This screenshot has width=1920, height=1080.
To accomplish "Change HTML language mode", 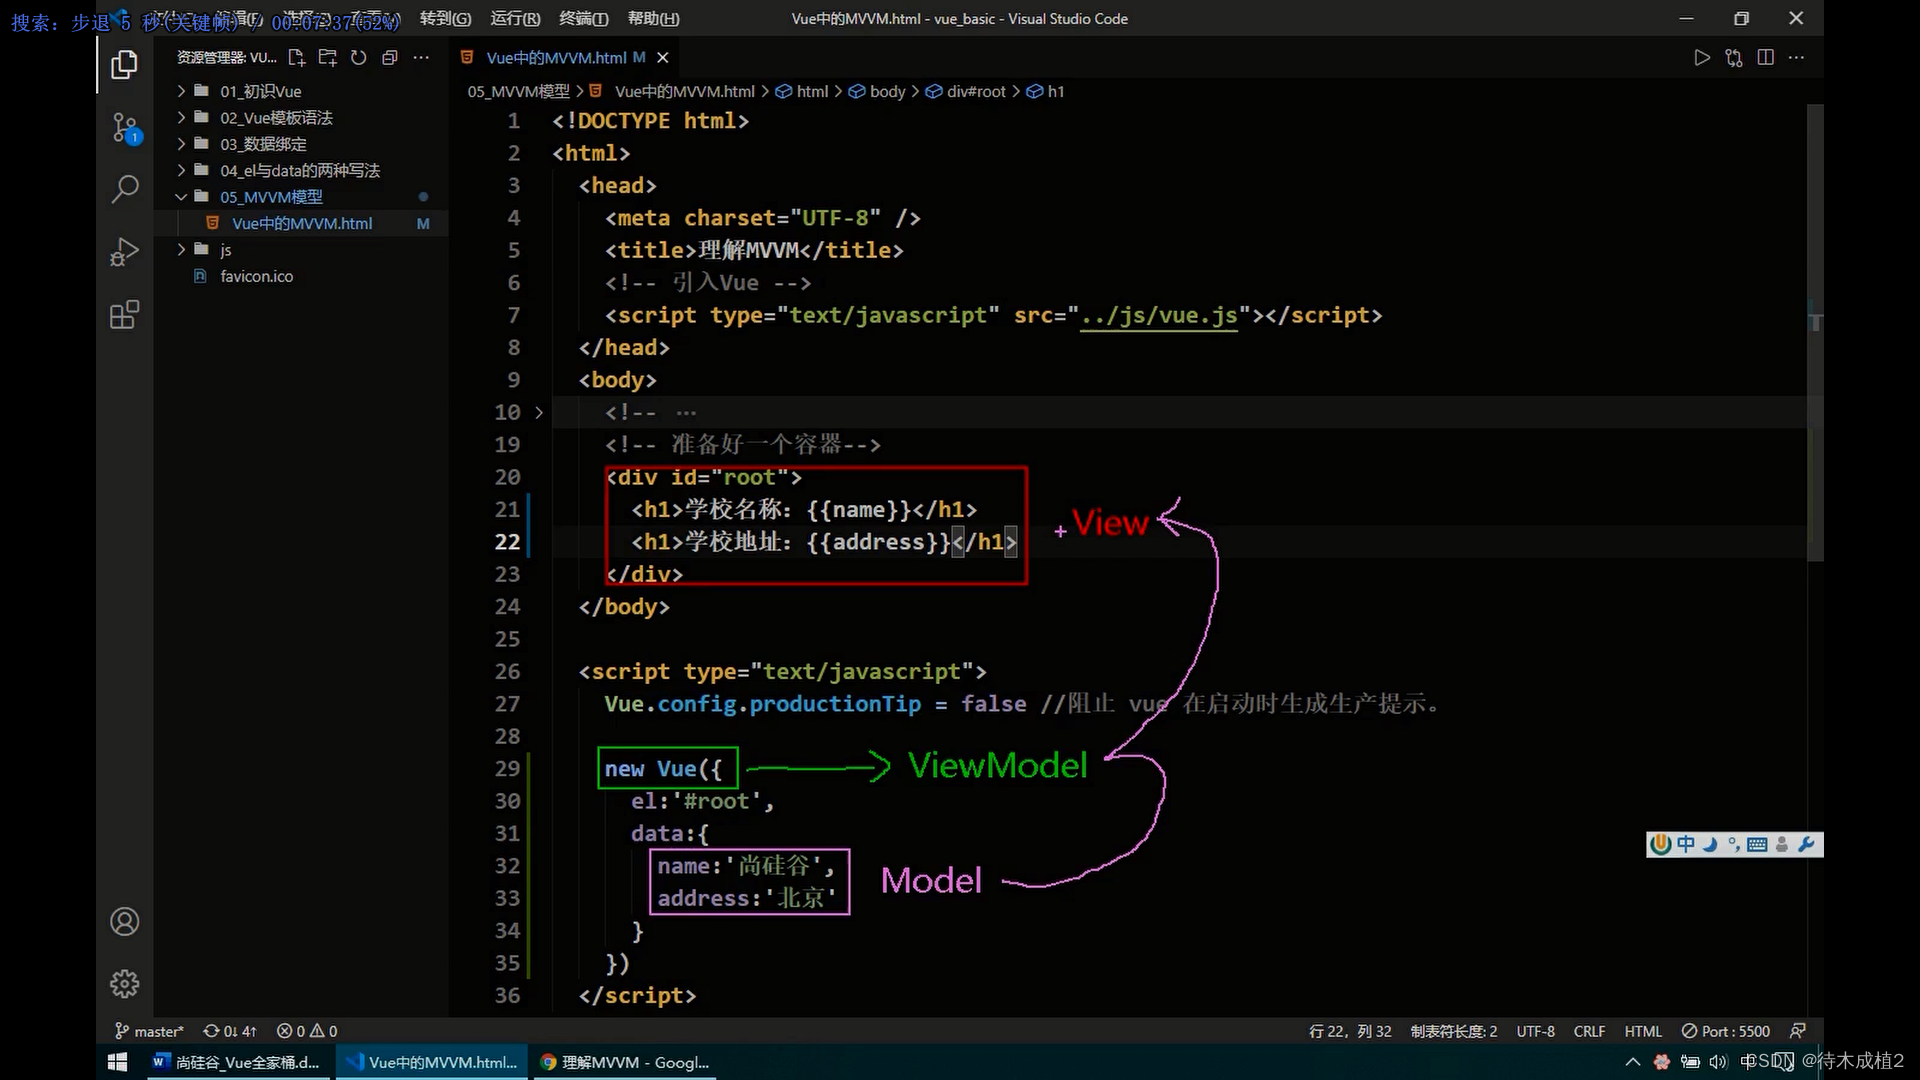I will pyautogui.click(x=1643, y=1031).
